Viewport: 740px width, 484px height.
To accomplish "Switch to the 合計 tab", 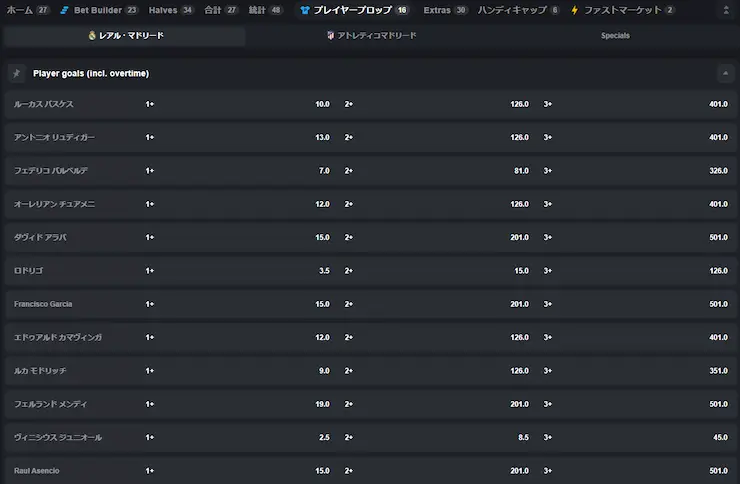I will pos(221,10).
